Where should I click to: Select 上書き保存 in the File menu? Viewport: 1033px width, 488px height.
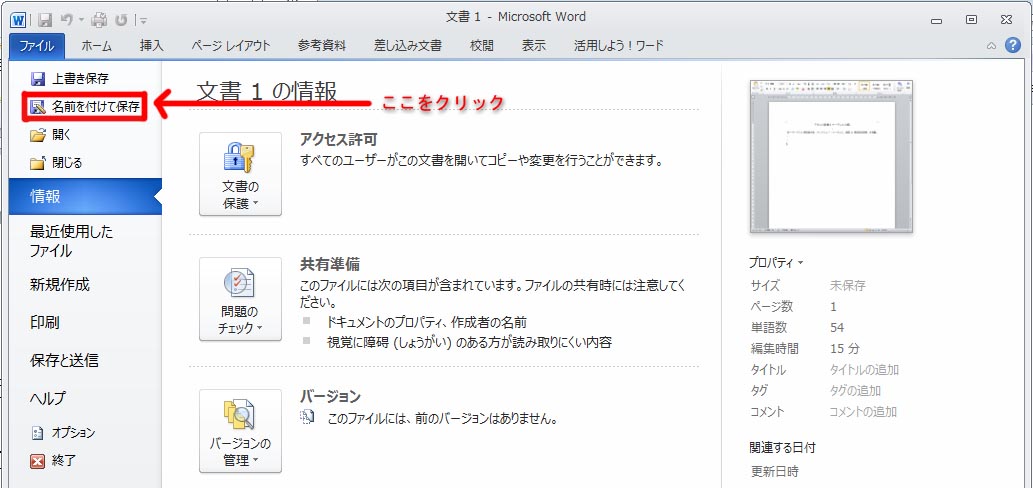click(70, 79)
